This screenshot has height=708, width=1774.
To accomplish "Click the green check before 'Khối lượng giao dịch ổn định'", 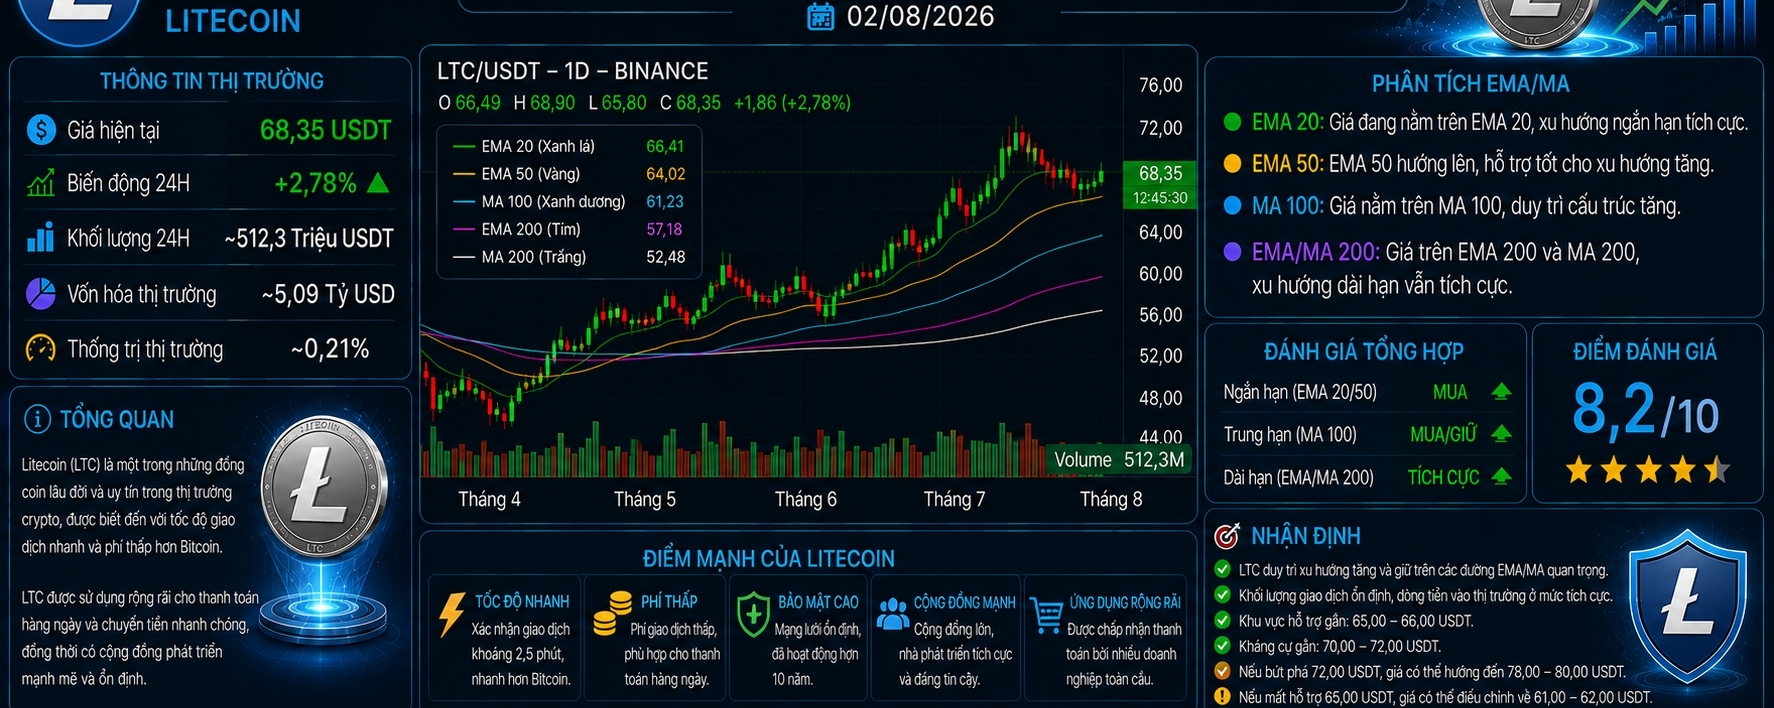I will pyautogui.click(x=1222, y=594).
